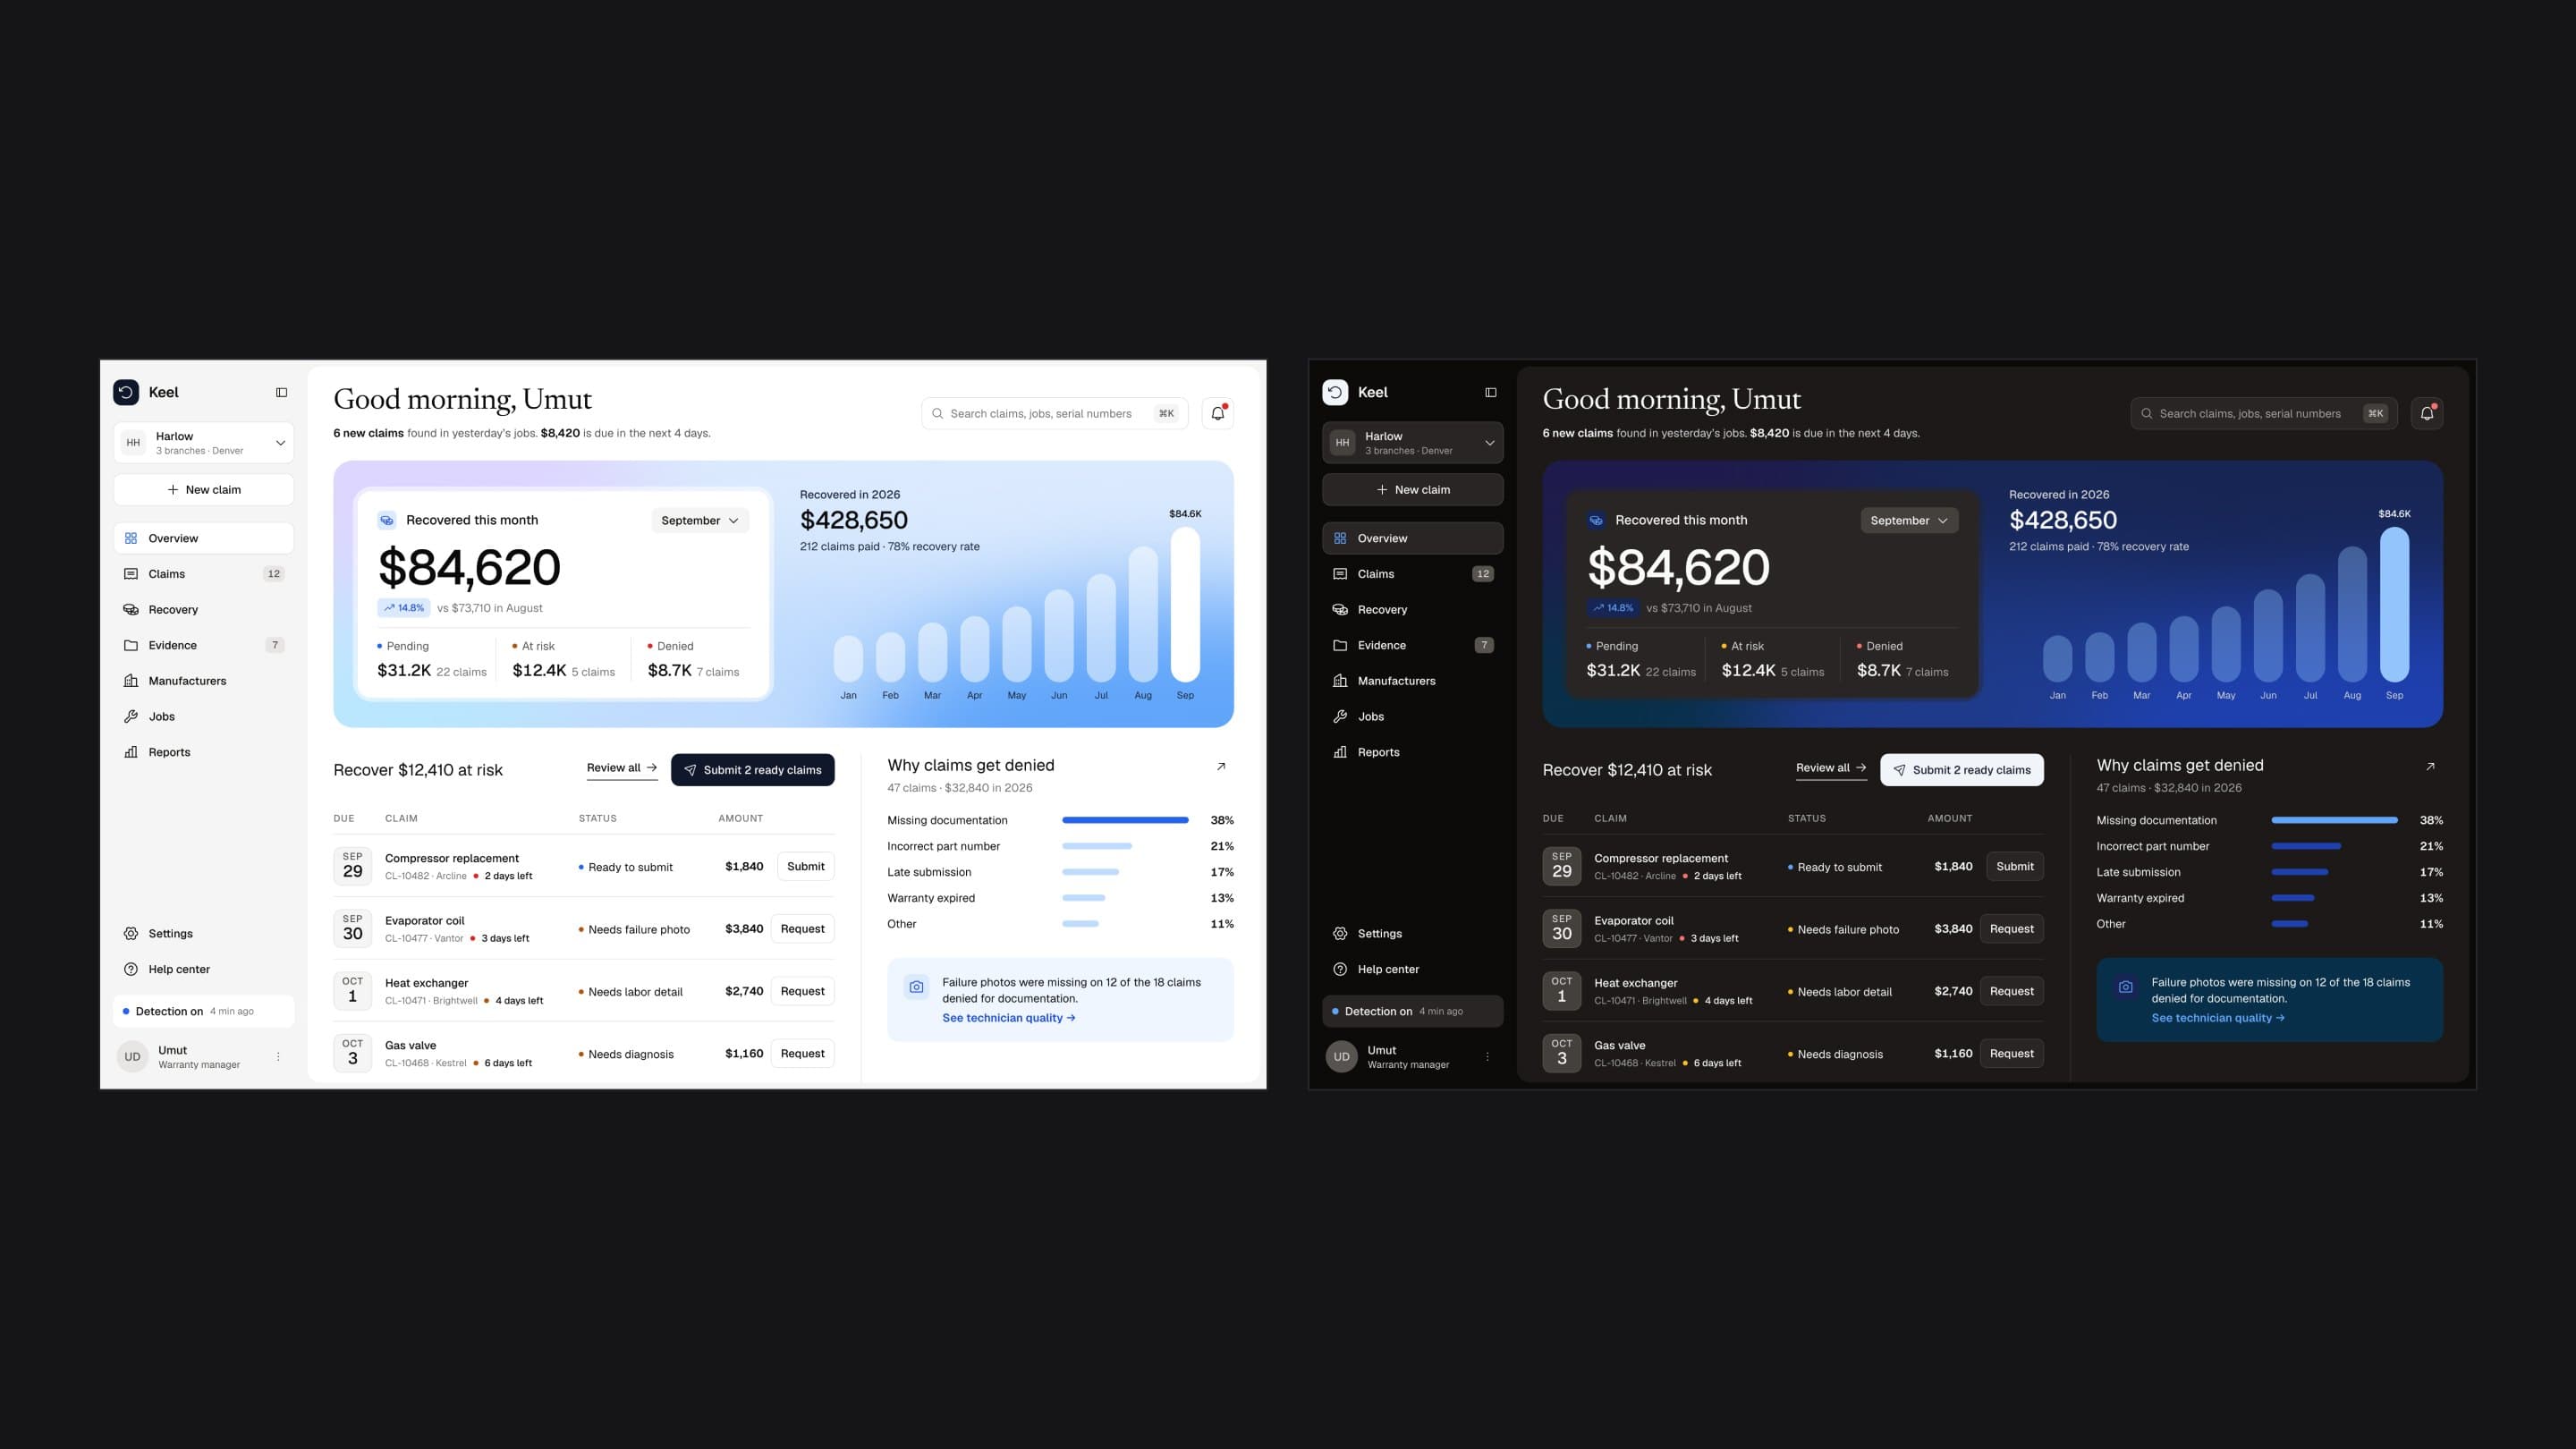Open Settings in light sidebar

point(204,933)
